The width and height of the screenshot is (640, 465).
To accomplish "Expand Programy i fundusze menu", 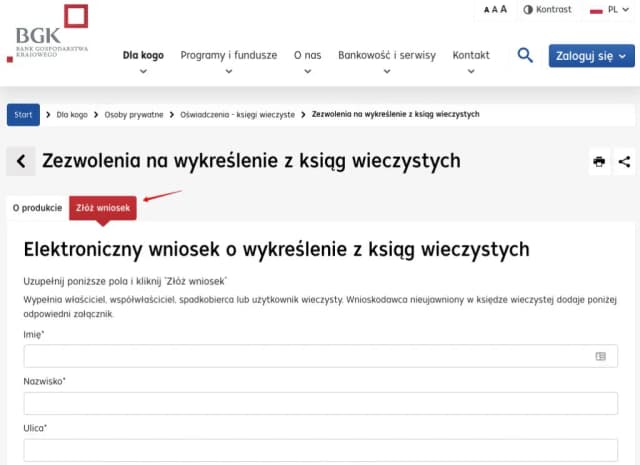I will pyautogui.click(x=228, y=57).
